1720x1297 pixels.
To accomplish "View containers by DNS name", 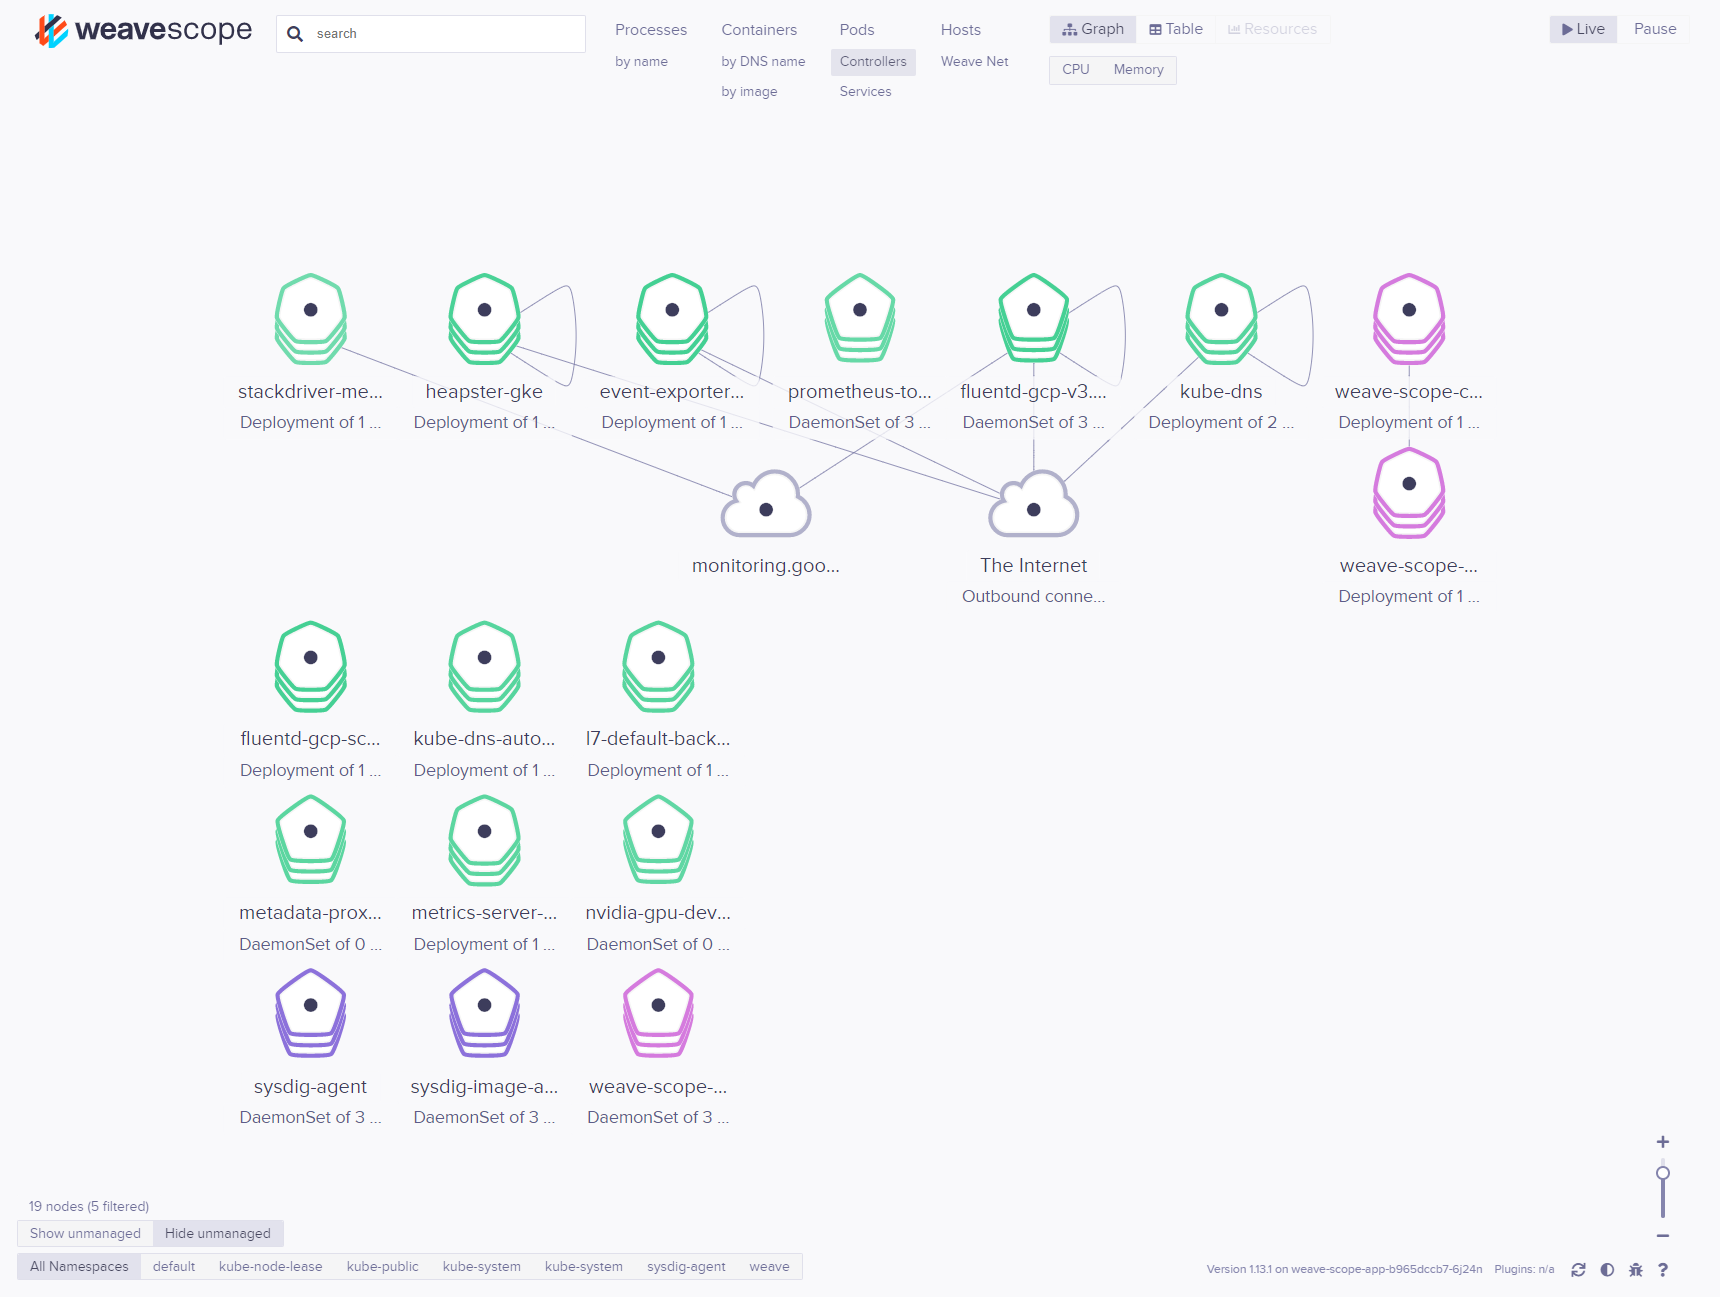I will click(x=763, y=61).
